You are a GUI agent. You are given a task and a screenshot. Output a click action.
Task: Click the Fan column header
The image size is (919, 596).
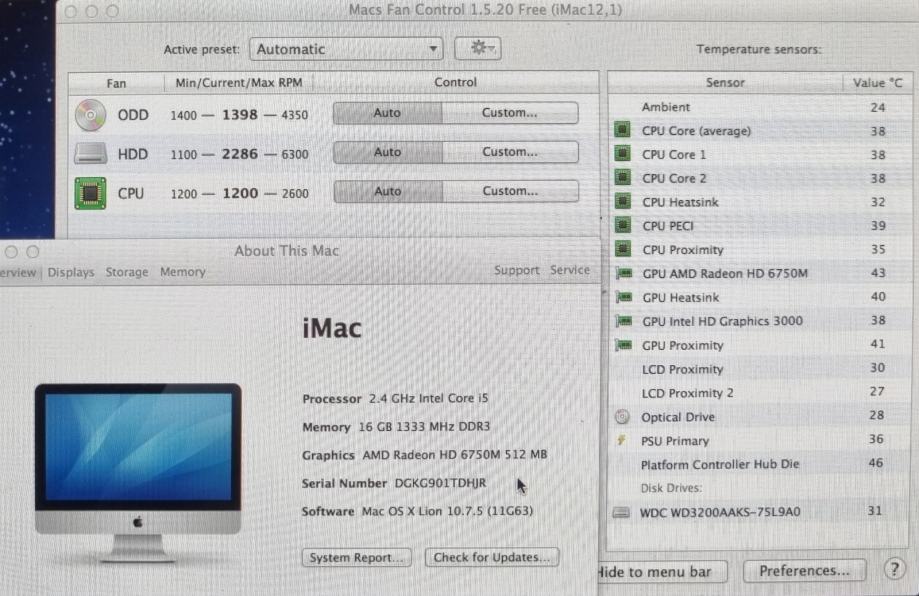pos(116,83)
